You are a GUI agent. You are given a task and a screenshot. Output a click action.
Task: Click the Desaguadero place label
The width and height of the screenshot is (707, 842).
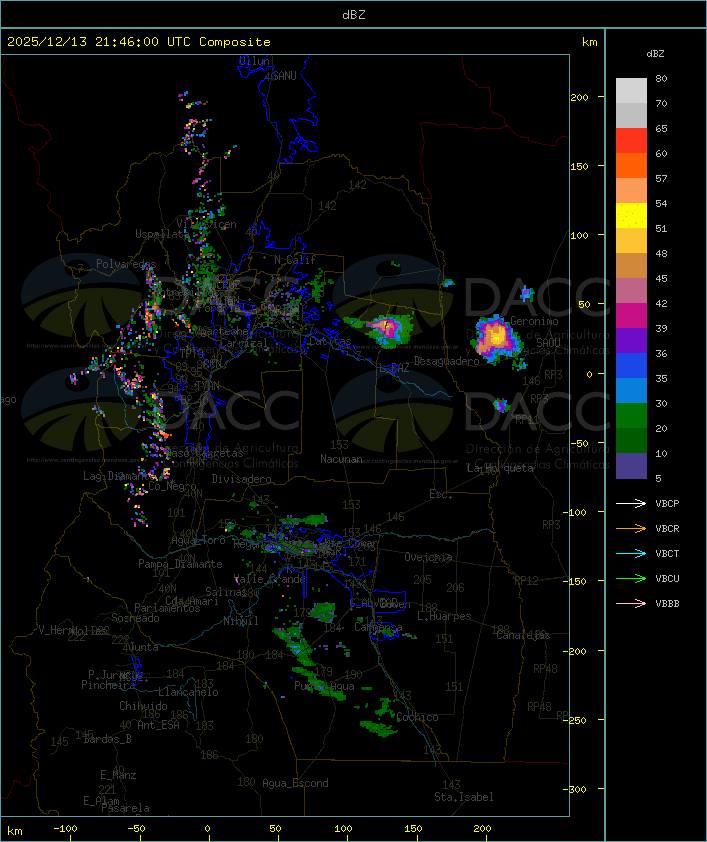[x=446, y=361]
